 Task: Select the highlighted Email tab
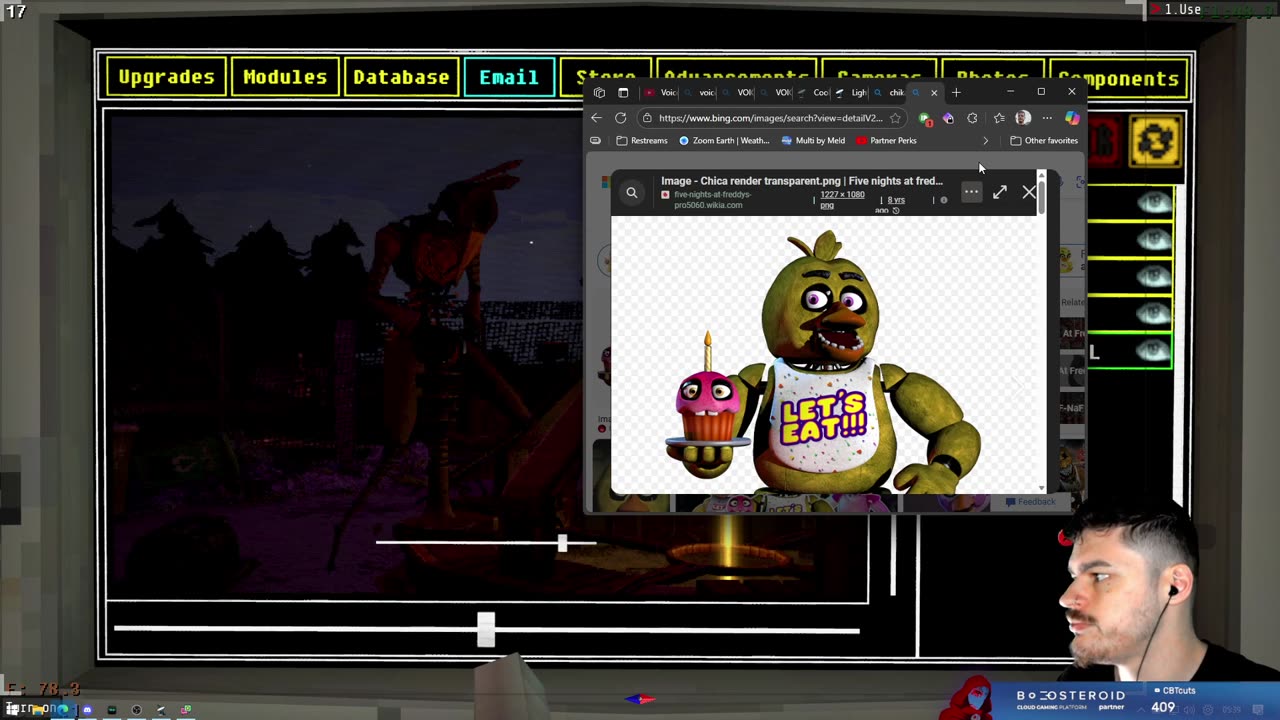click(x=509, y=77)
